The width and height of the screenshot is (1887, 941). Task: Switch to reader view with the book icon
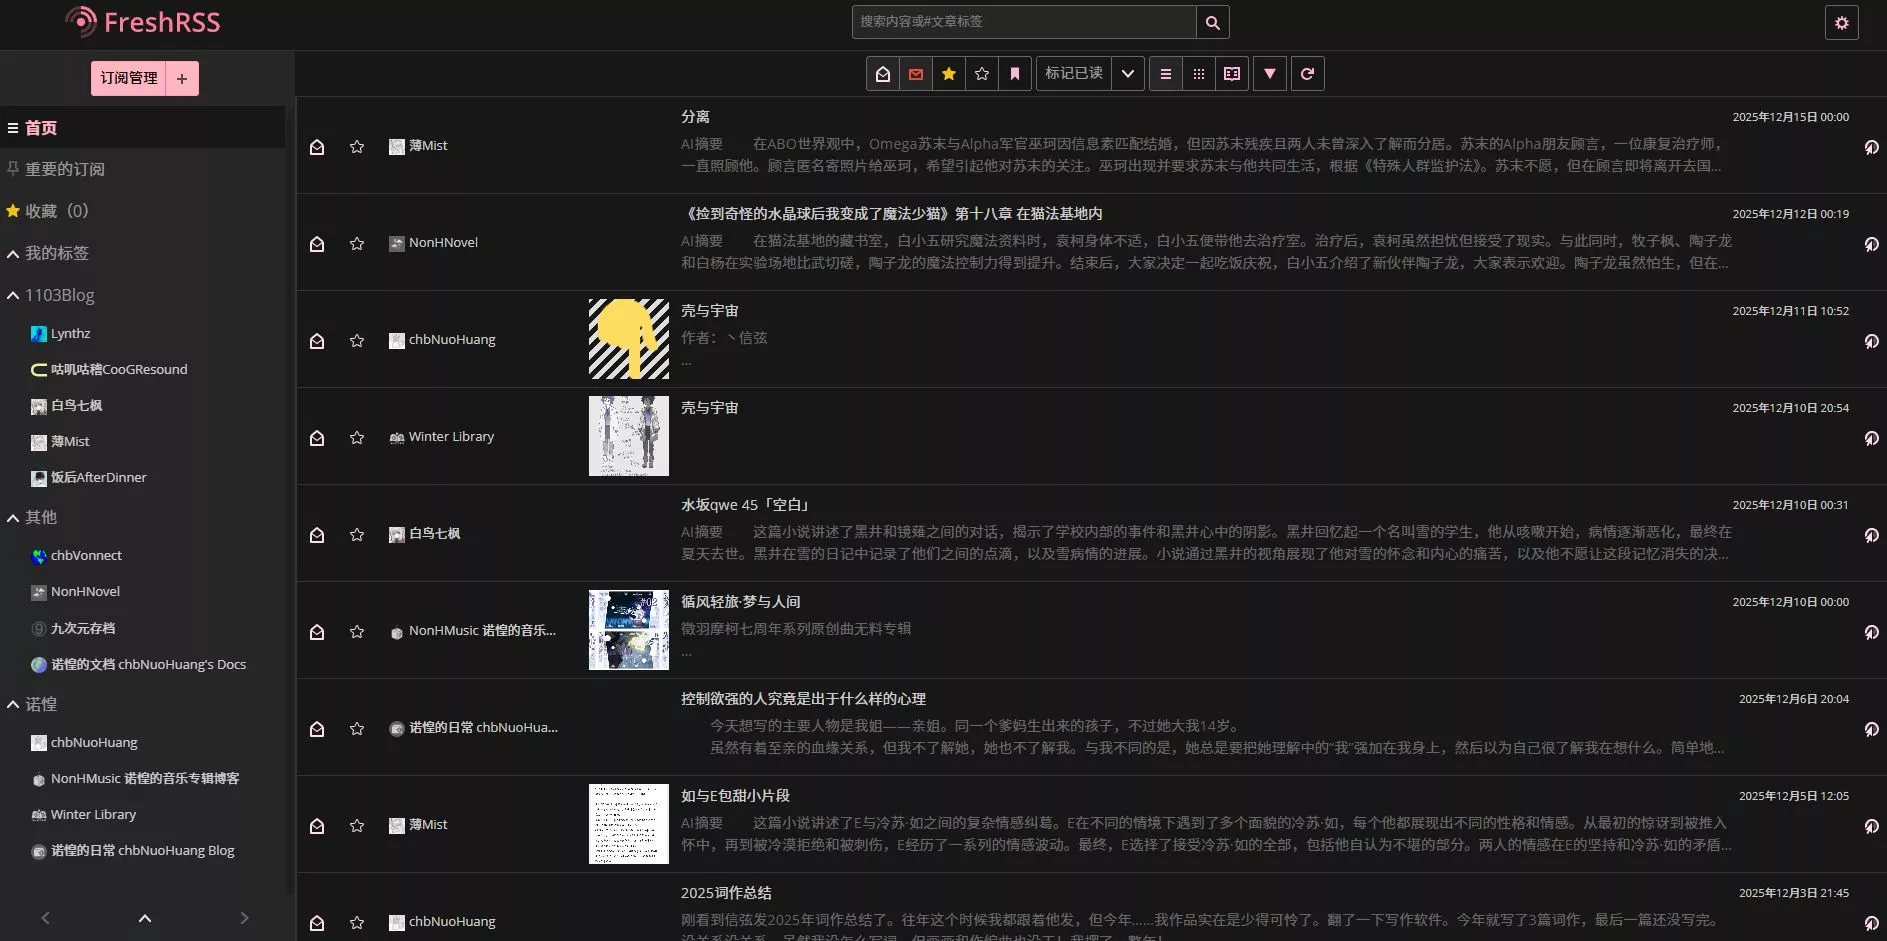click(x=1232, y=74)
